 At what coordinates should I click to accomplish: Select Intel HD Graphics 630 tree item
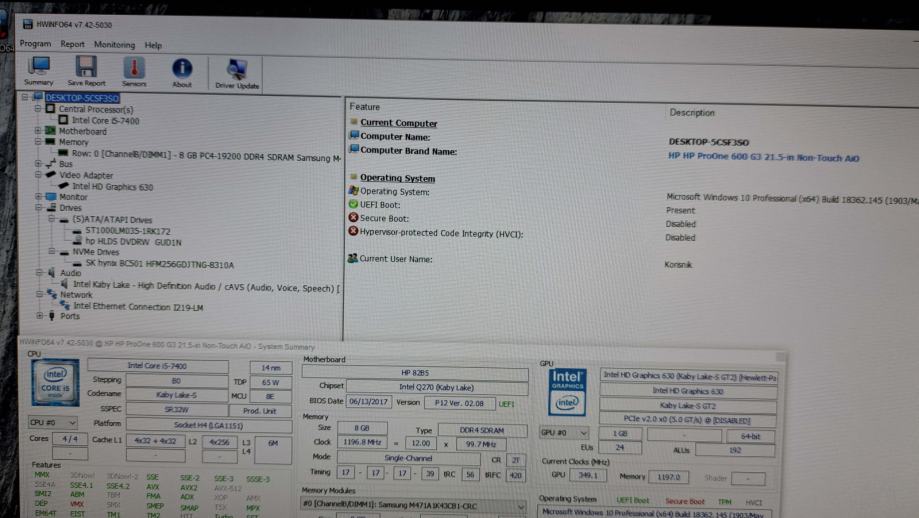pos(113,187)
